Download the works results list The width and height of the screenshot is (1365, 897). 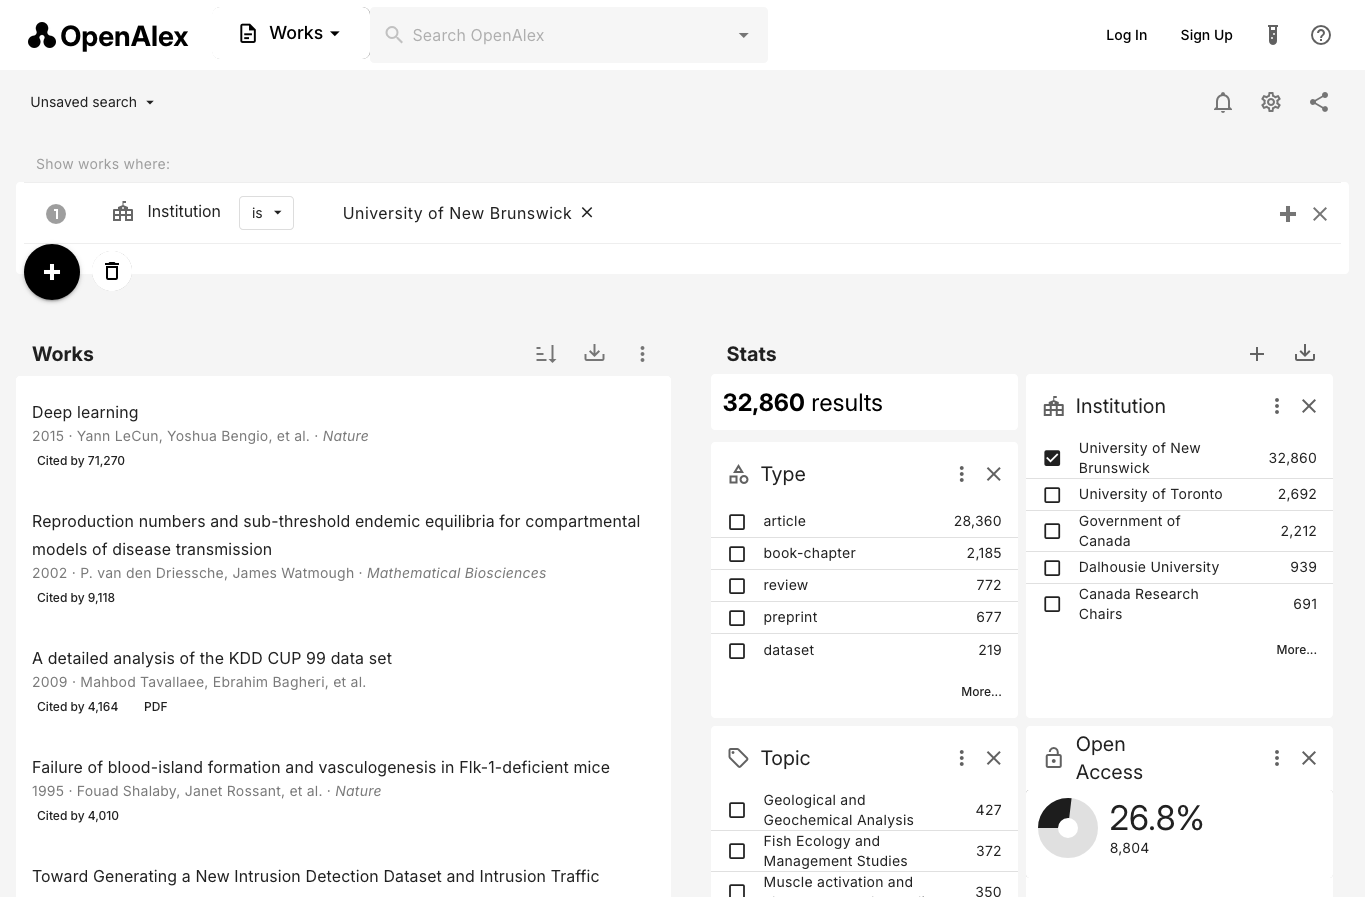tap(594, 353)
